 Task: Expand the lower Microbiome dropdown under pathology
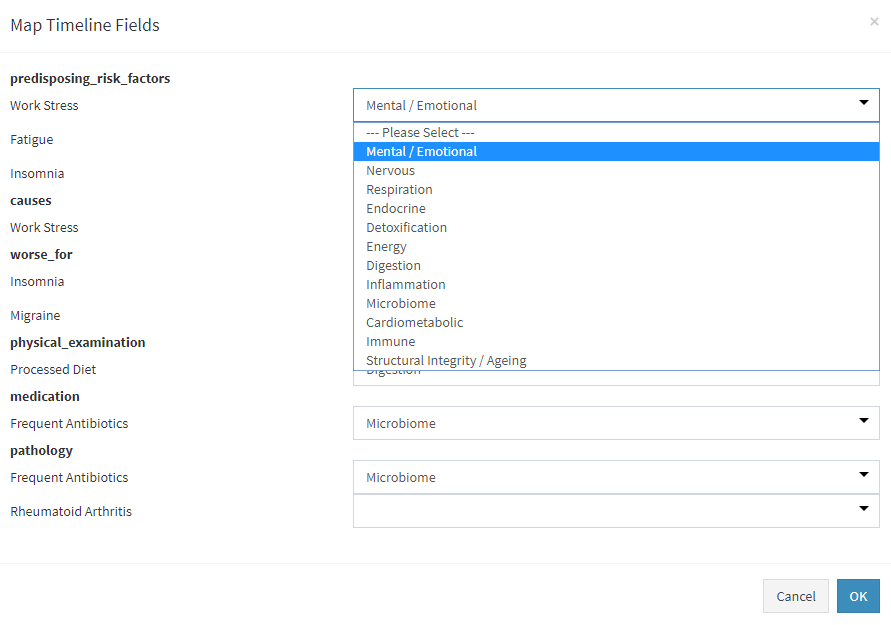(x=862, y=477)
